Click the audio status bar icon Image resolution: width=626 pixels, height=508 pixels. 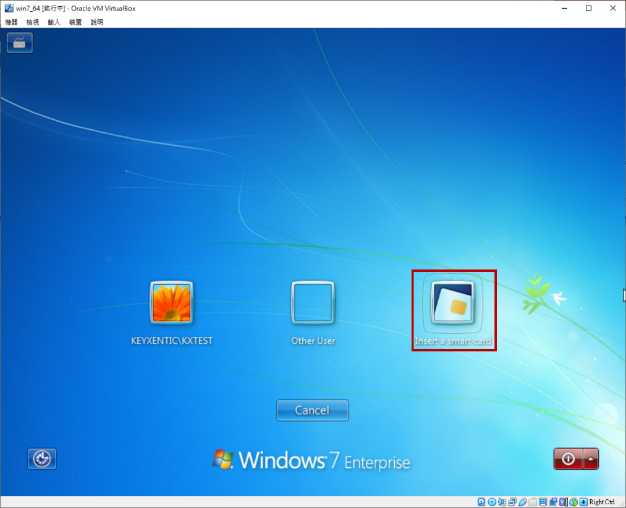point(502,502)
